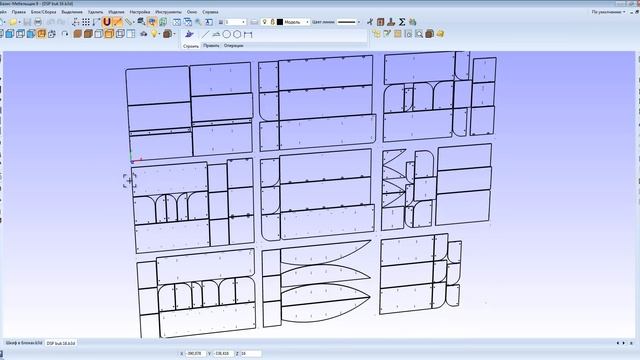
Task: Toggle the lock layer icon
Action: (272, 22)
